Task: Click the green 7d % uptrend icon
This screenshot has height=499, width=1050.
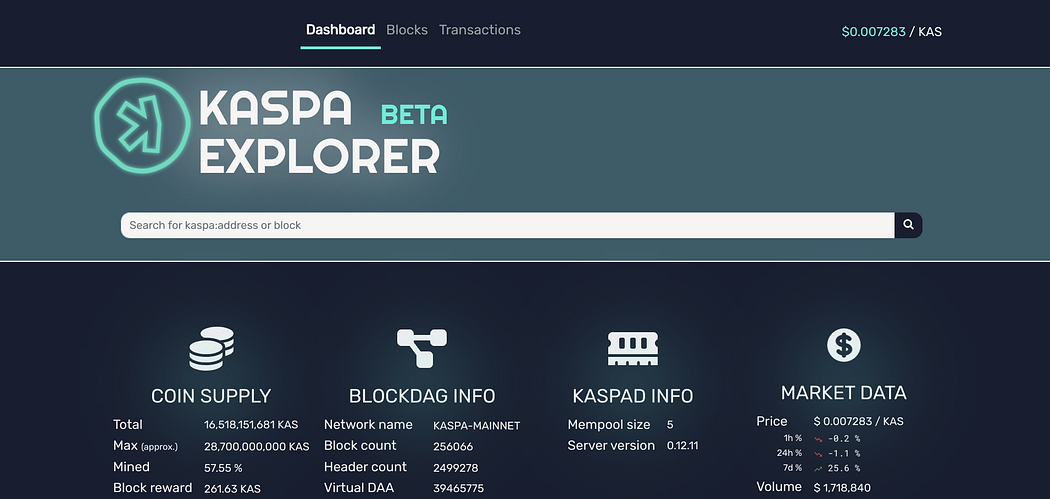Action: (x=818, y=469)
